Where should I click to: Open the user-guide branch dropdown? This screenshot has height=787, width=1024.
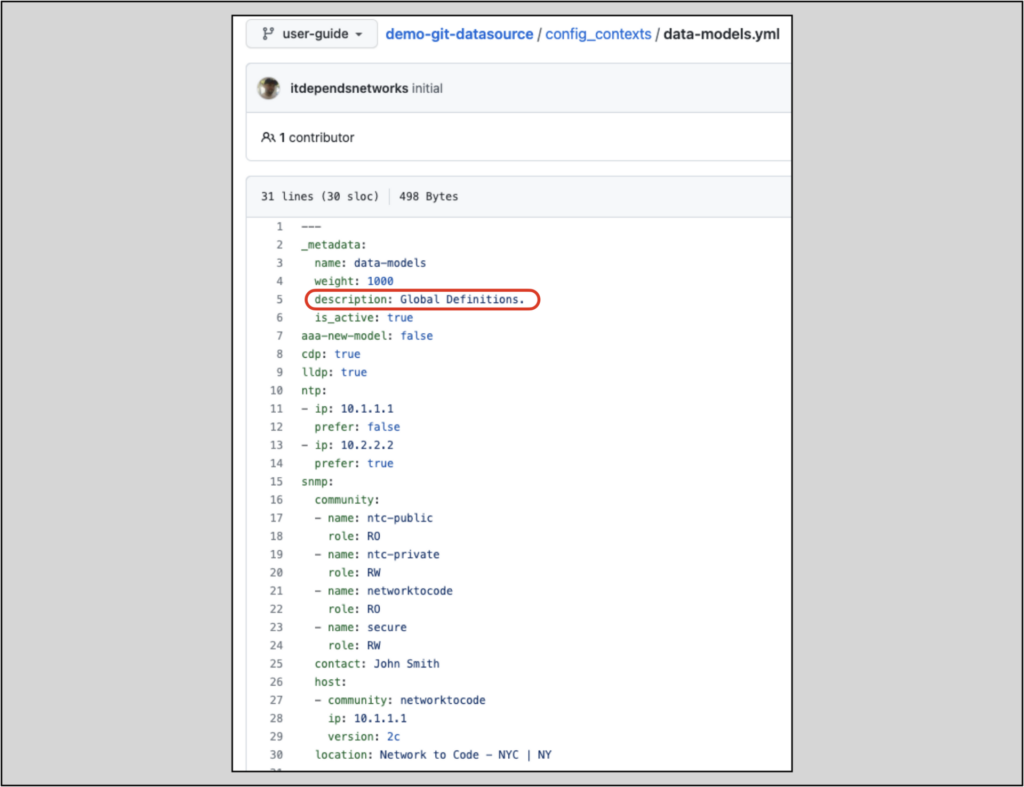coord(312,34)
